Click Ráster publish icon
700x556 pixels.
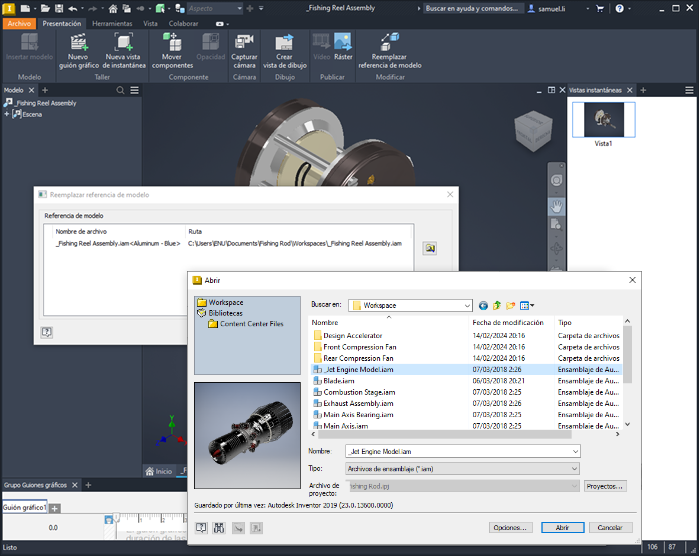click(343, 42)
